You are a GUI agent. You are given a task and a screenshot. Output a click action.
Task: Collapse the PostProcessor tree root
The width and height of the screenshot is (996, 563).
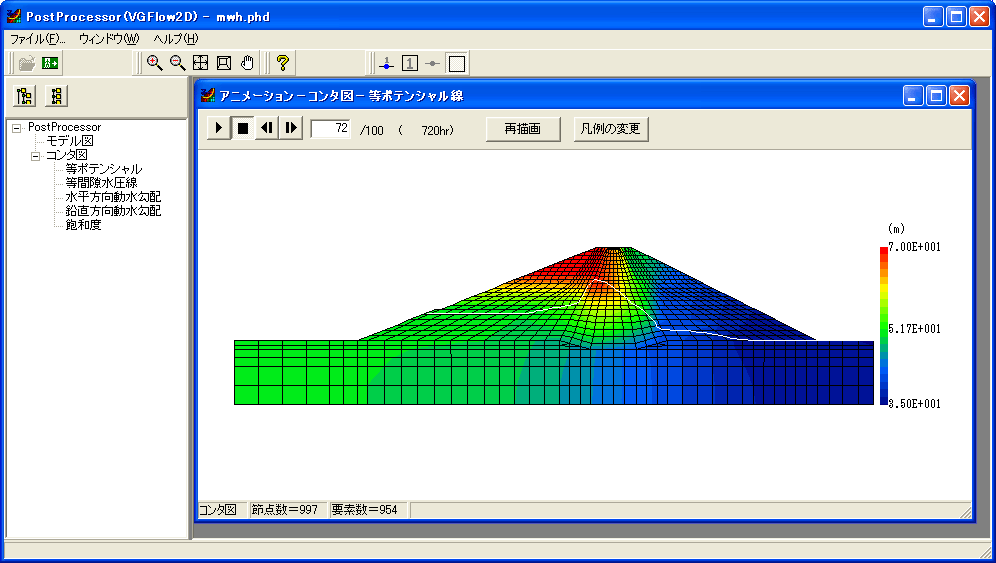click(17, 128)
